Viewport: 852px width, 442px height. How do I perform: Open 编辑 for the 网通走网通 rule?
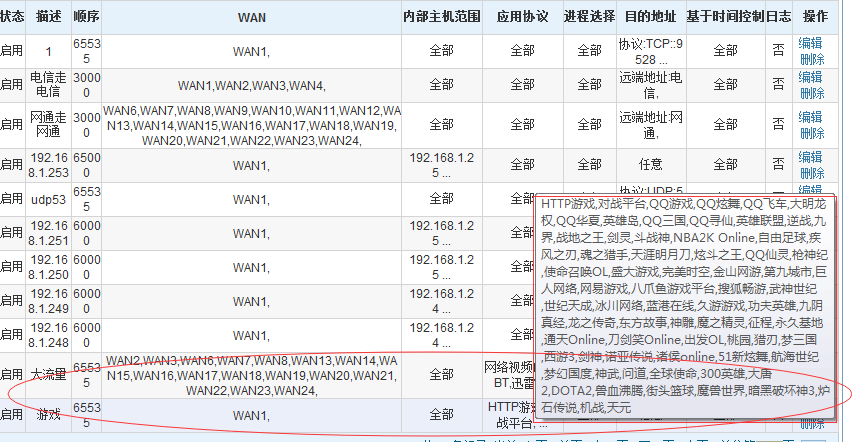coord(810,117)
